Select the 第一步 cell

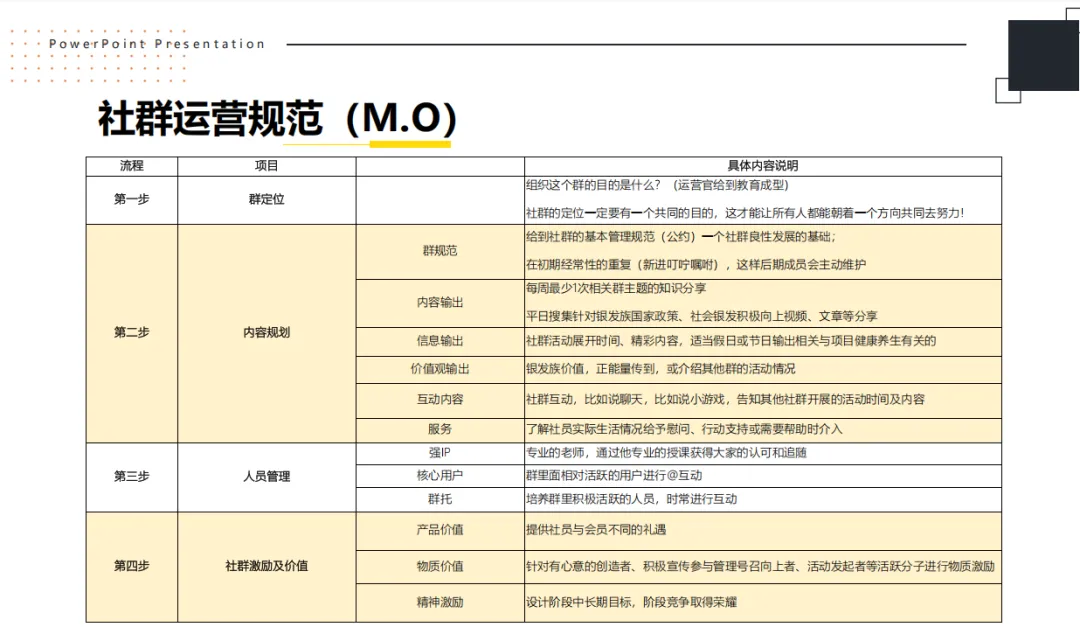(132, 200)
